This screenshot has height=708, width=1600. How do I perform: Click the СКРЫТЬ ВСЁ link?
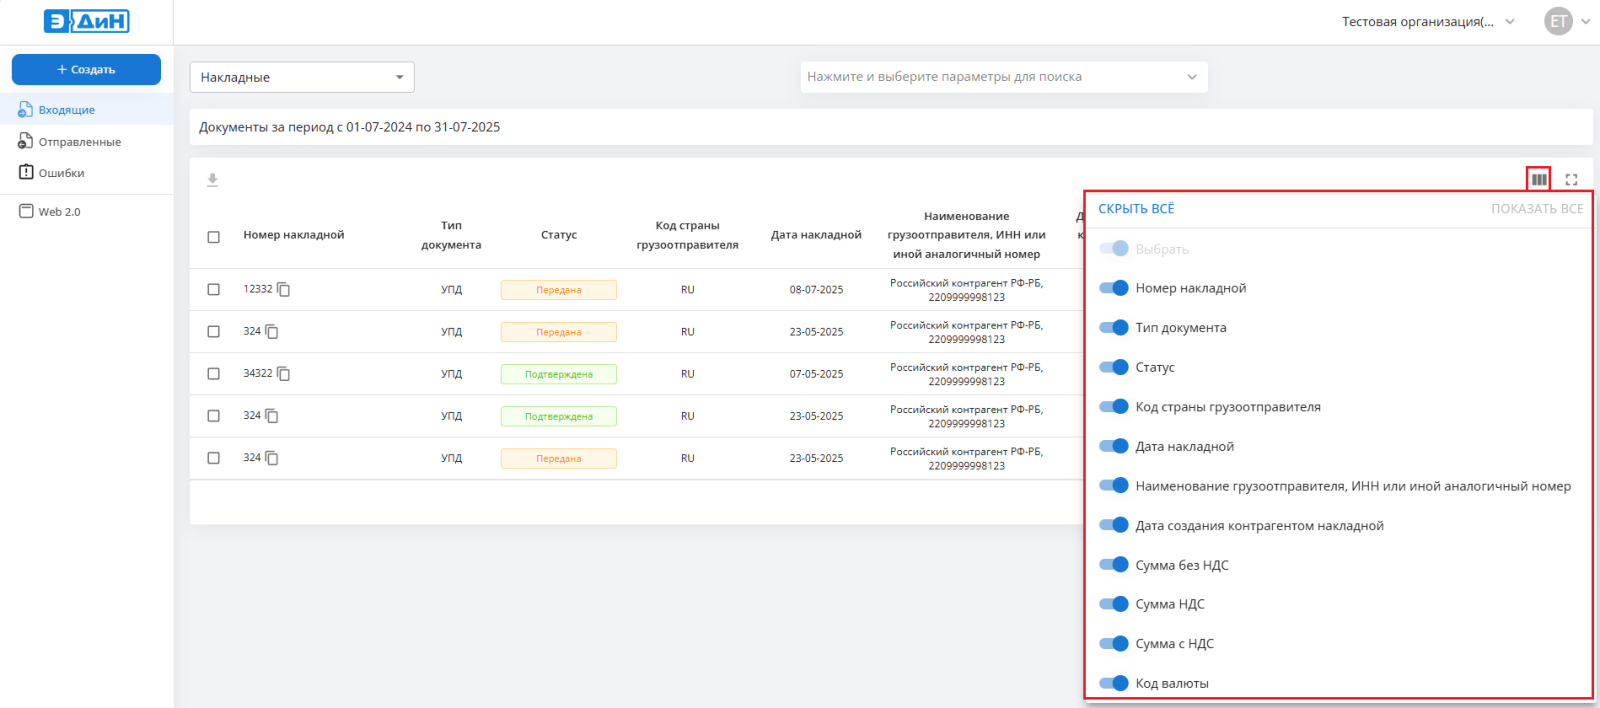[1136, 209]
